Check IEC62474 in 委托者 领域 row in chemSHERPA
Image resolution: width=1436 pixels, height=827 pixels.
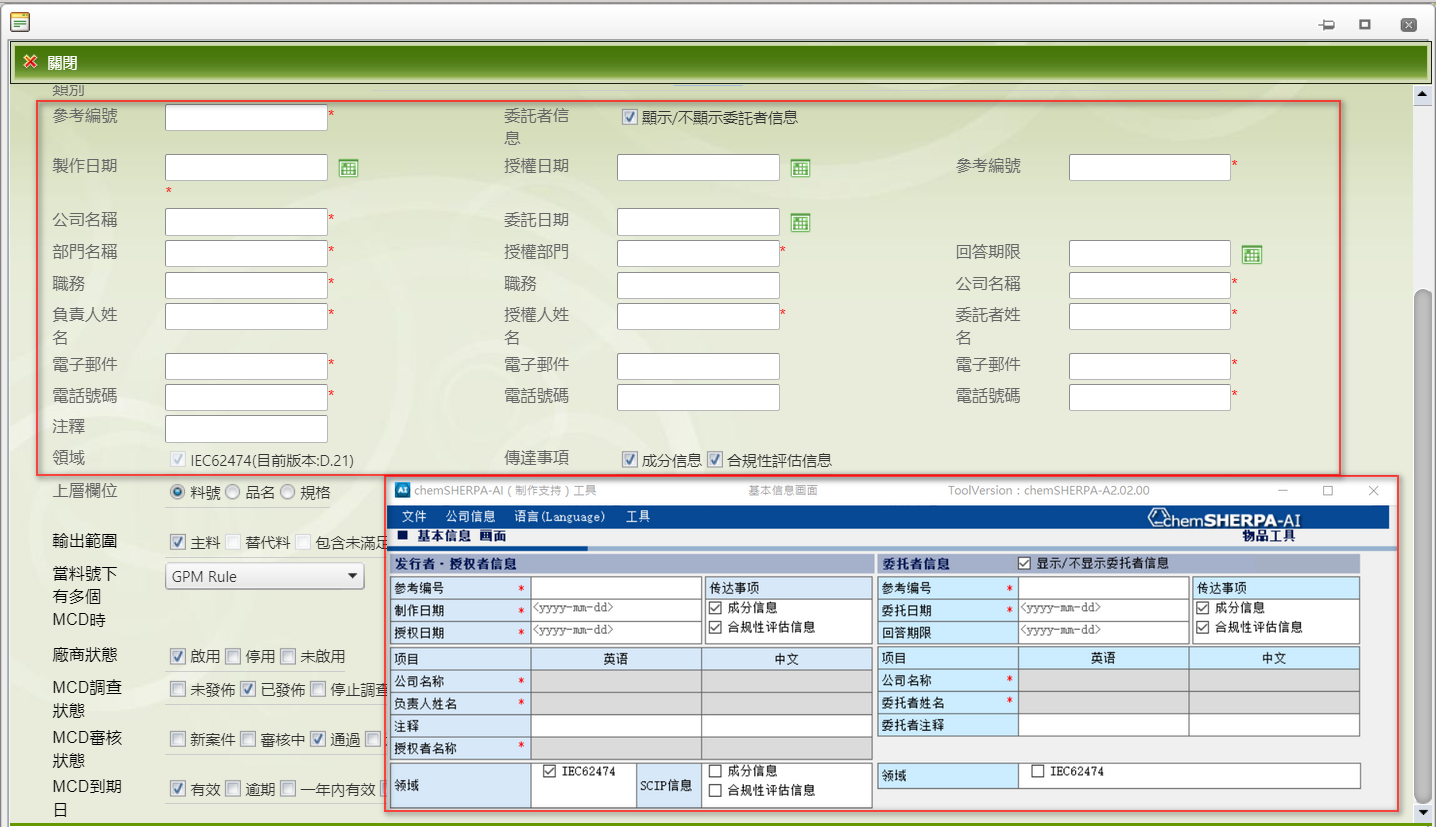pos(1038,771)
